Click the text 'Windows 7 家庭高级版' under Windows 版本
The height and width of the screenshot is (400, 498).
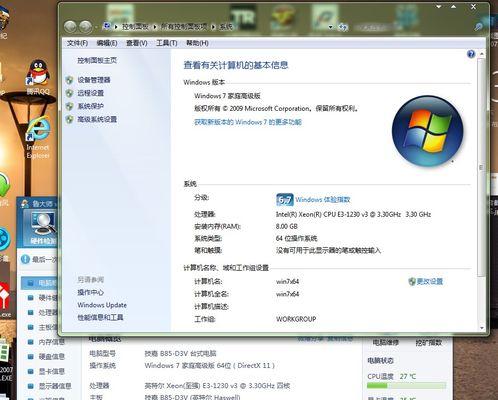pos(227,96)
